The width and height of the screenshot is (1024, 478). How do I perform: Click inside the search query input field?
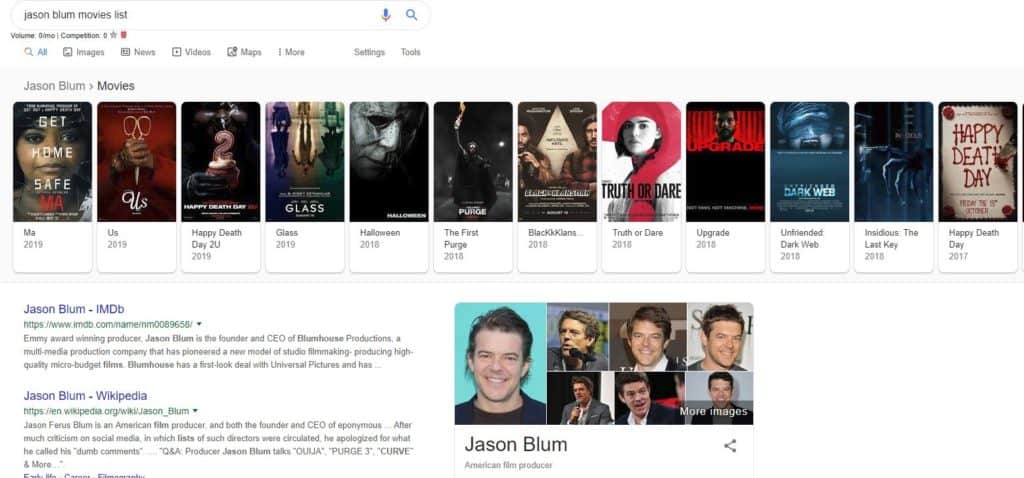[190, 15]
